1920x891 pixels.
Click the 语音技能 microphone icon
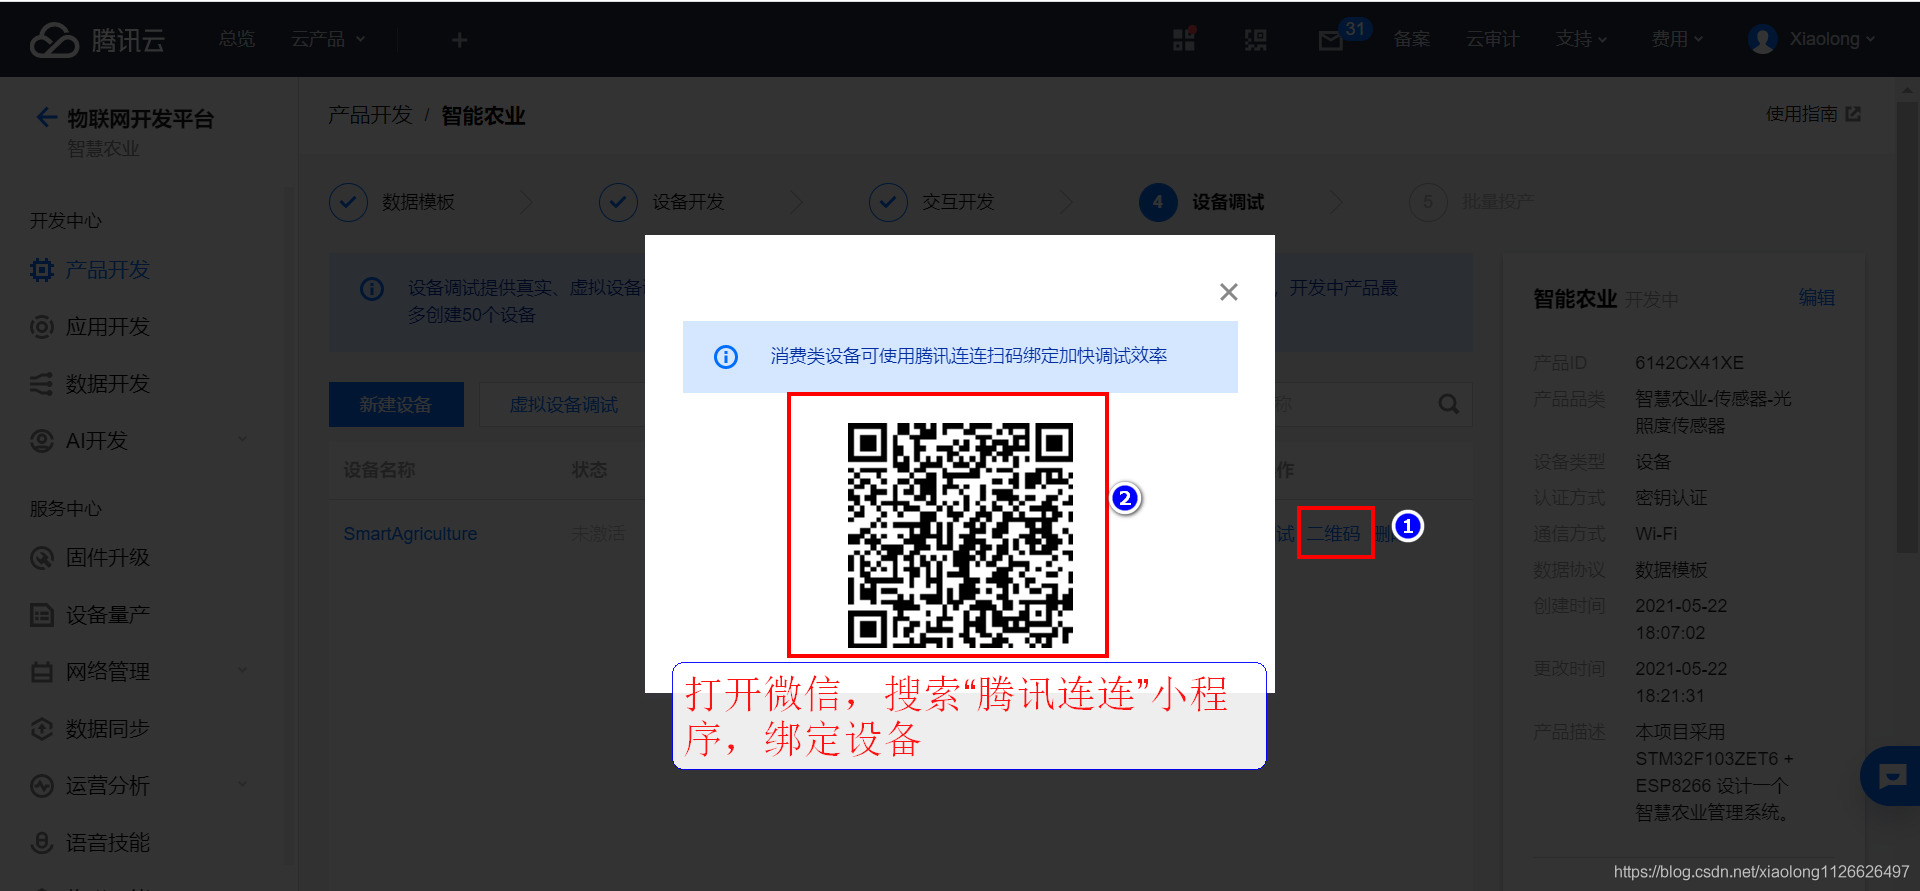41,843
